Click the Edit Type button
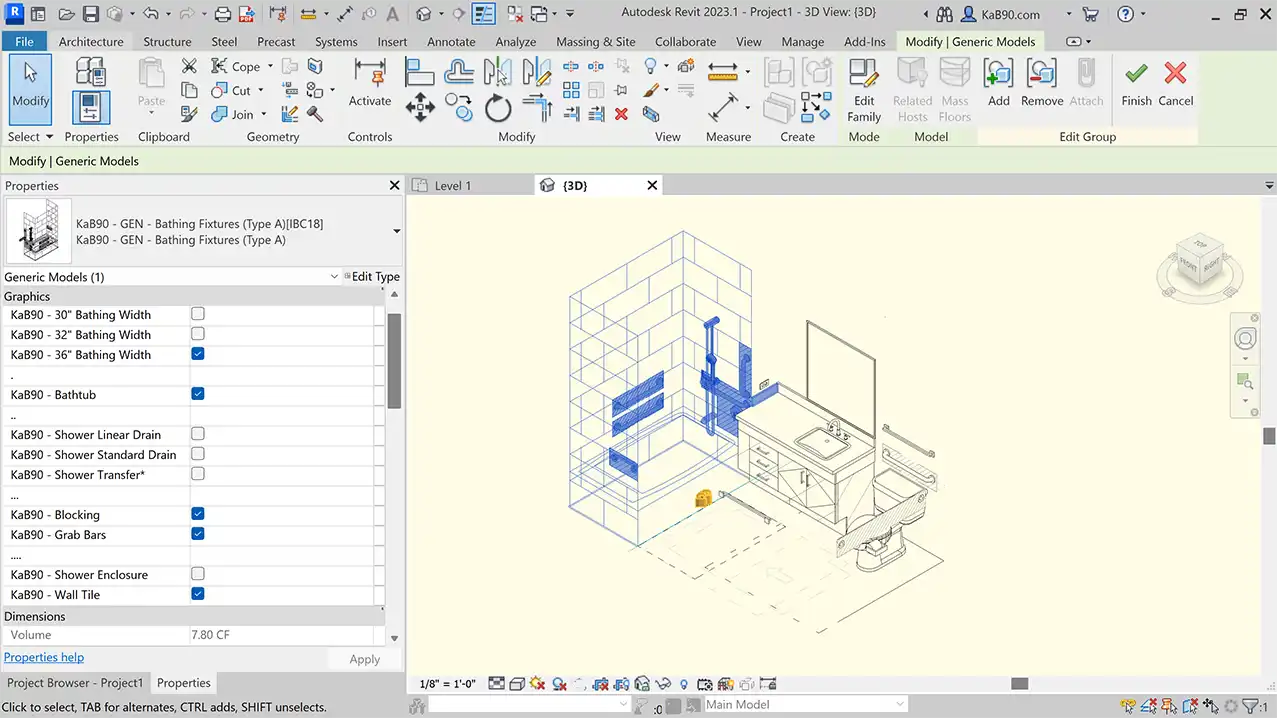This screenshot has height=718, width=1277. 372,277
